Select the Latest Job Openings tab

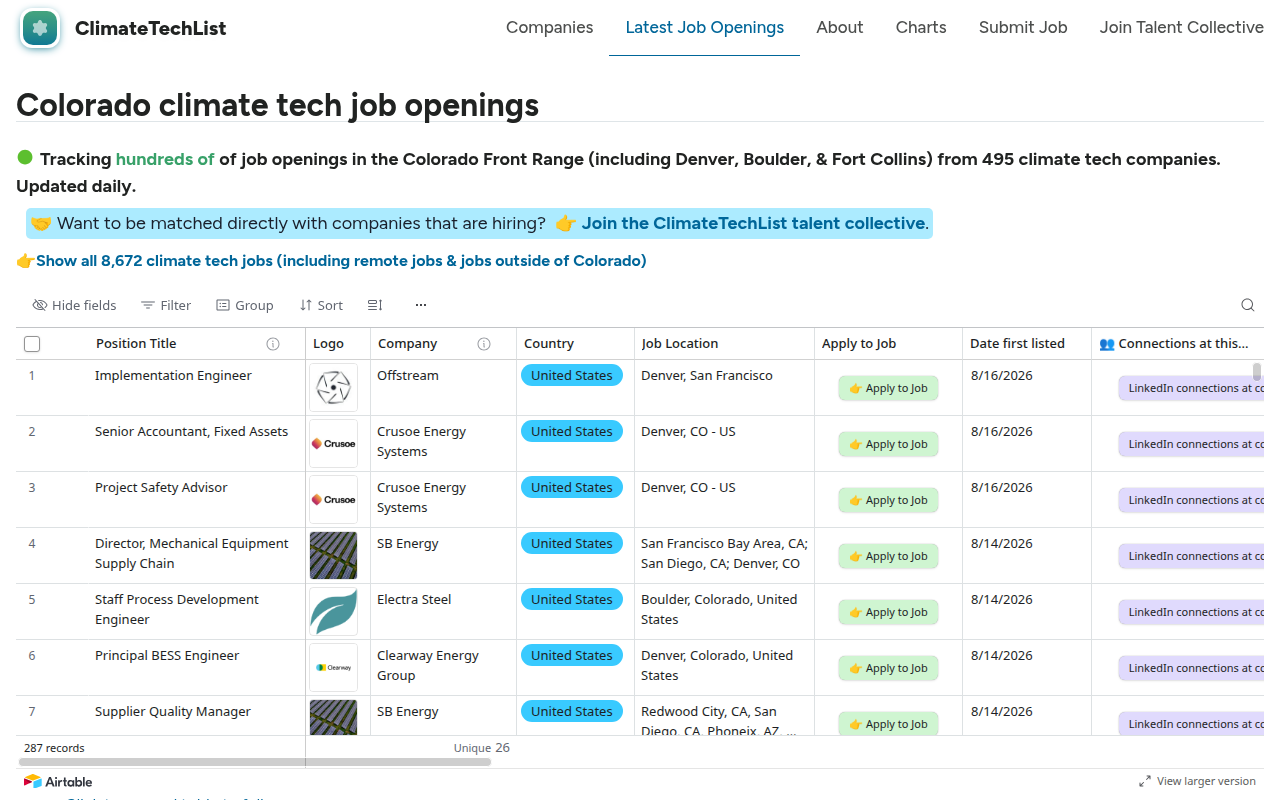click(705, 28)
